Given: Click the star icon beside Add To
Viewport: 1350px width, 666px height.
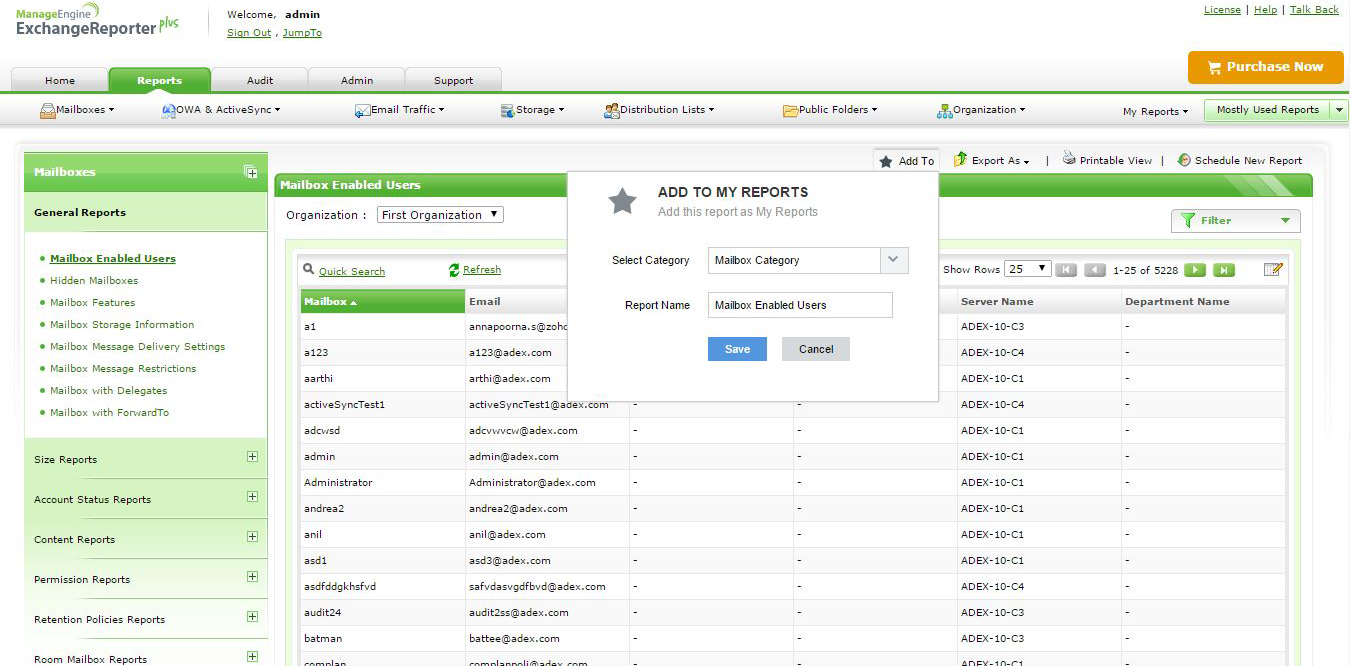Looking at the screenshot, I should 886,161.
